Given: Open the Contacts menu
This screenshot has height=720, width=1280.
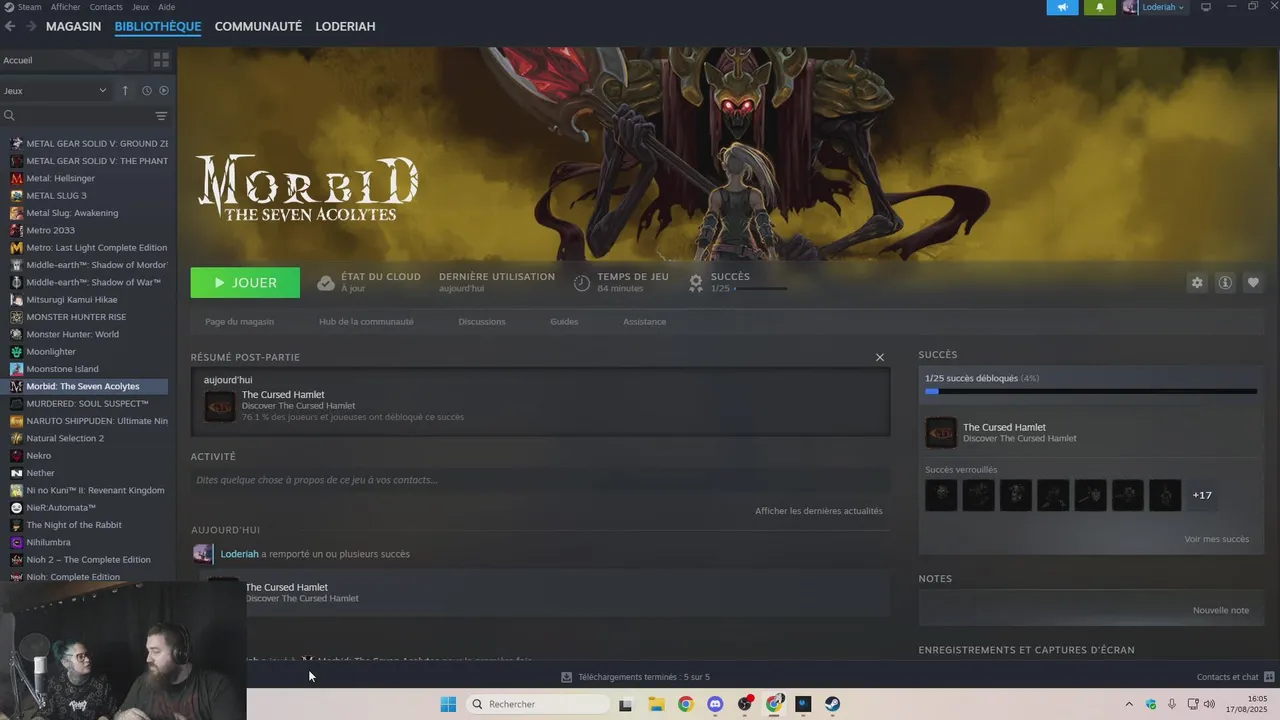Looking at the screenshot, I should 106,7.
